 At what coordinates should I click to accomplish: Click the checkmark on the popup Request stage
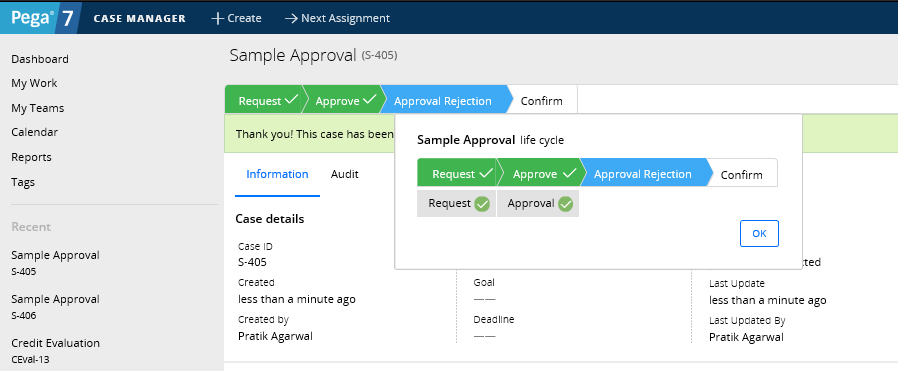(486, 173)
